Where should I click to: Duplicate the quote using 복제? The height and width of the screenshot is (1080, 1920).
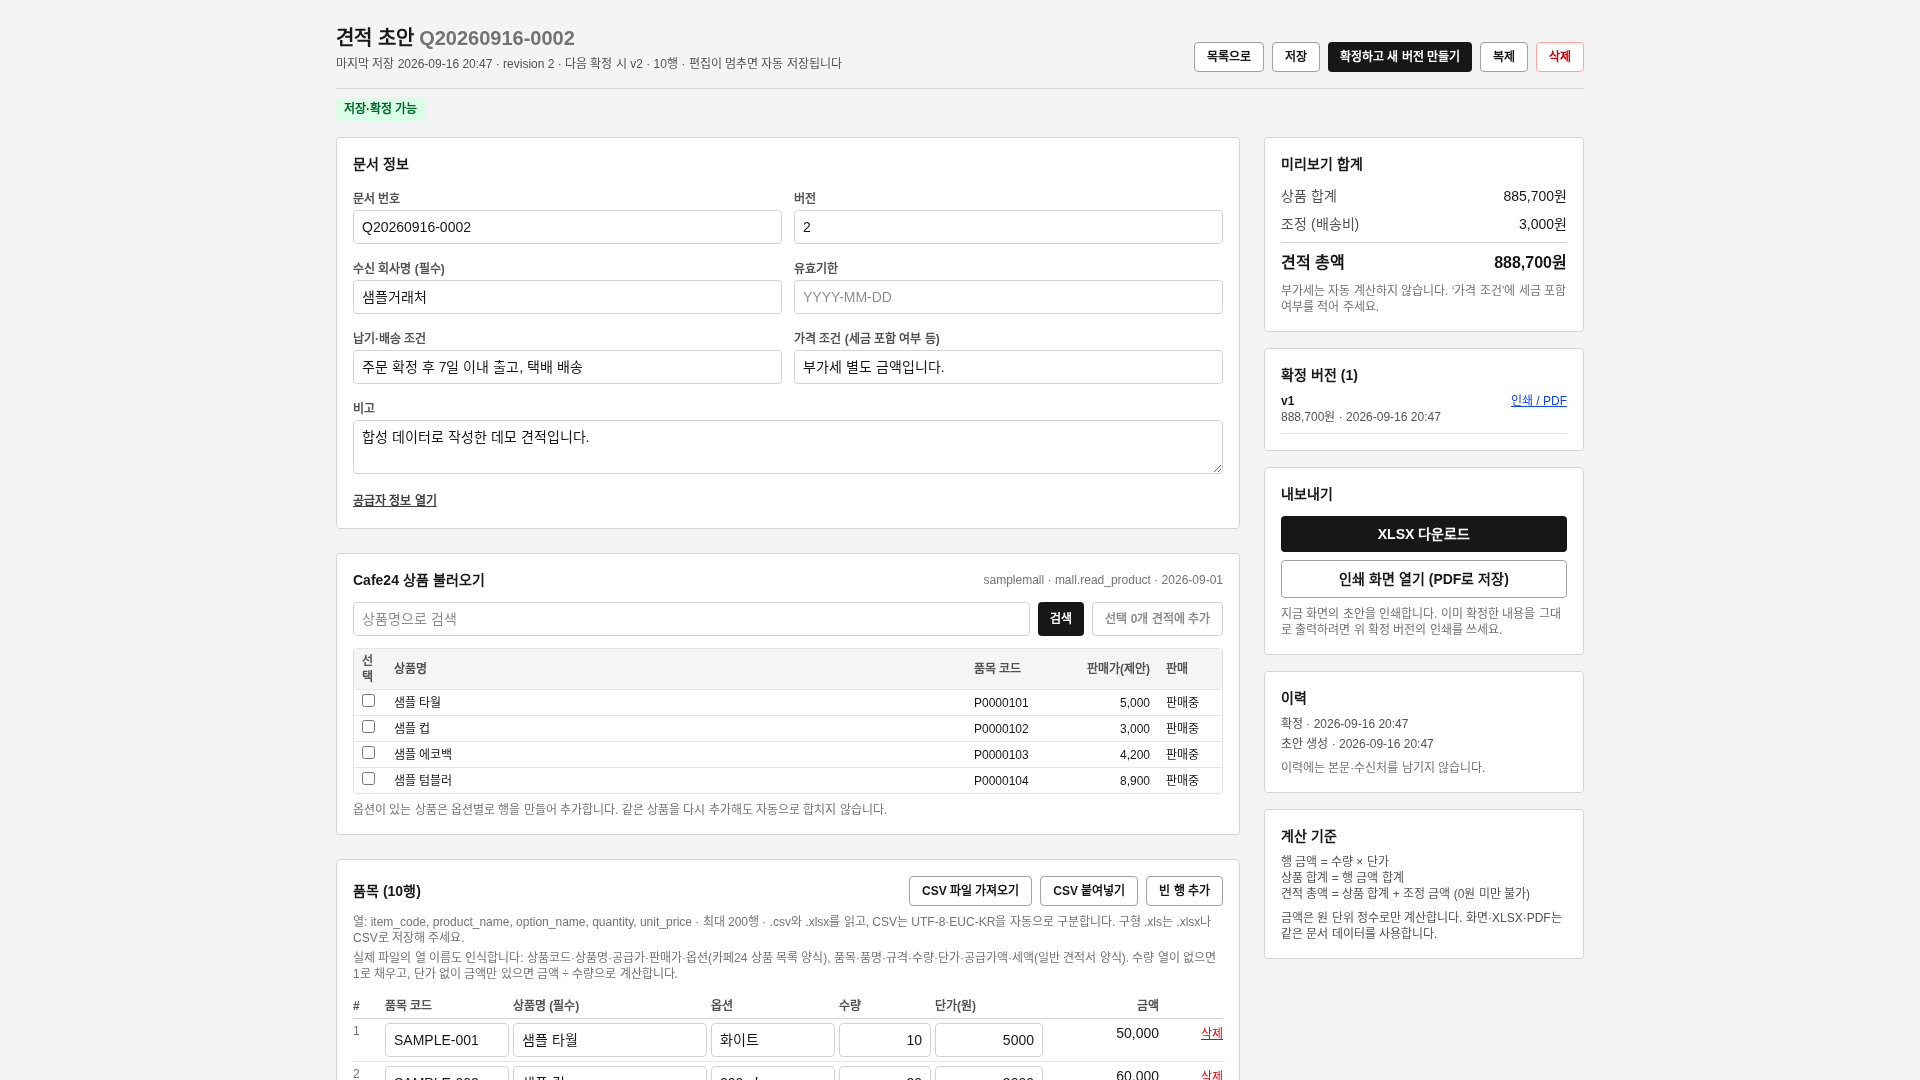point(1503,57)
